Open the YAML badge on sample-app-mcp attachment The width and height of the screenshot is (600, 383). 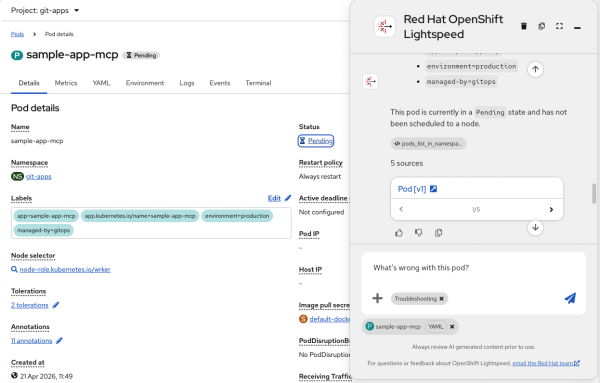pyautogui.click(x=435, y=326)
